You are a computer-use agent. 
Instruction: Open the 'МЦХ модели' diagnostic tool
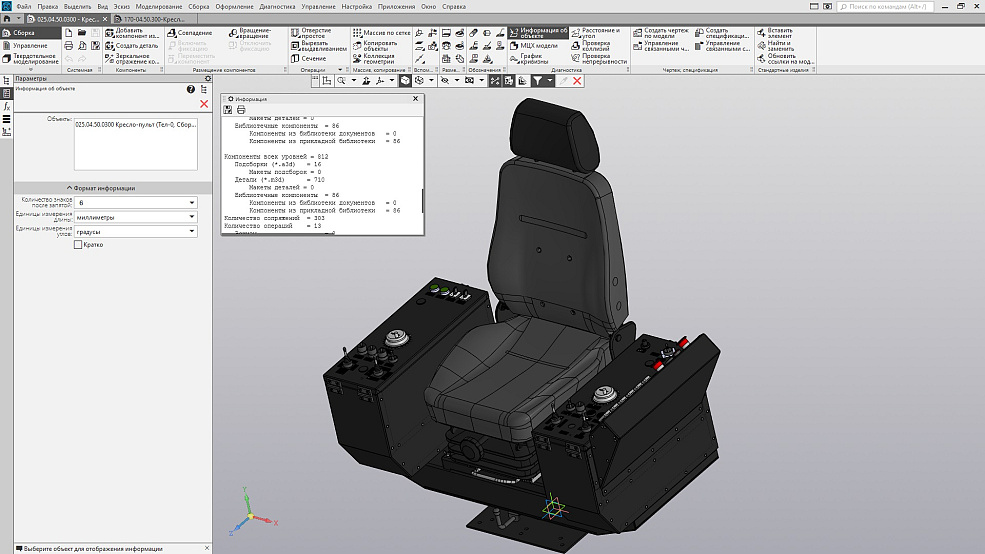click(x=534, y=46)
